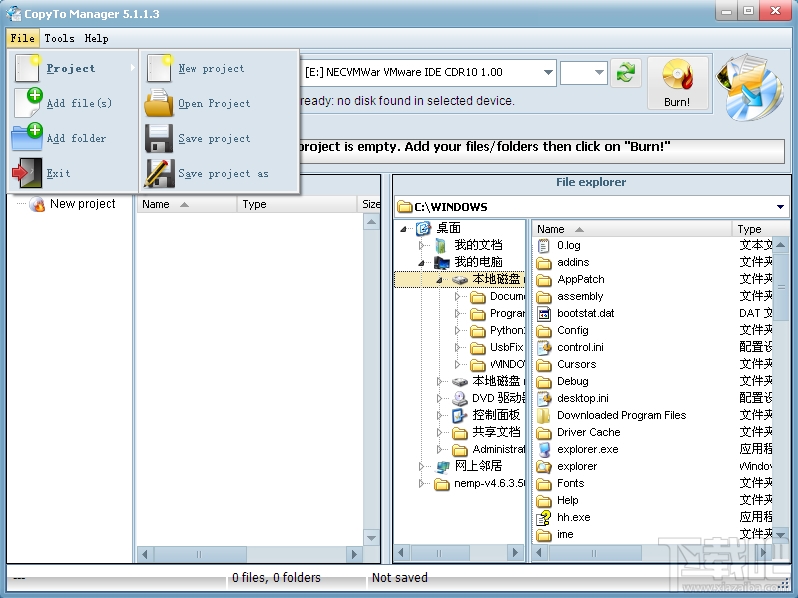Click the Save project floppy icon
This screenshot has width=798, height=598.
pos(159,138)
